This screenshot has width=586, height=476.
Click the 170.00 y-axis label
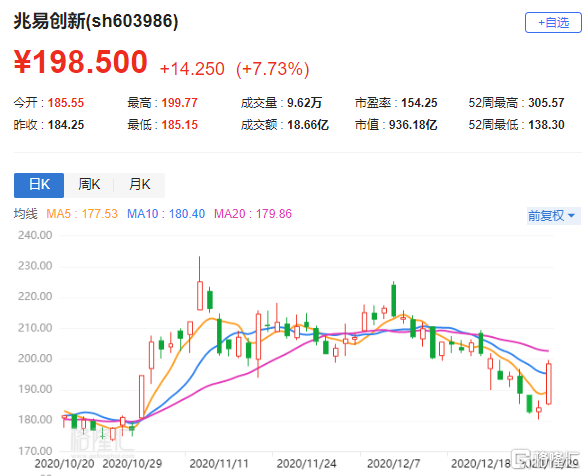coord(35,451)
